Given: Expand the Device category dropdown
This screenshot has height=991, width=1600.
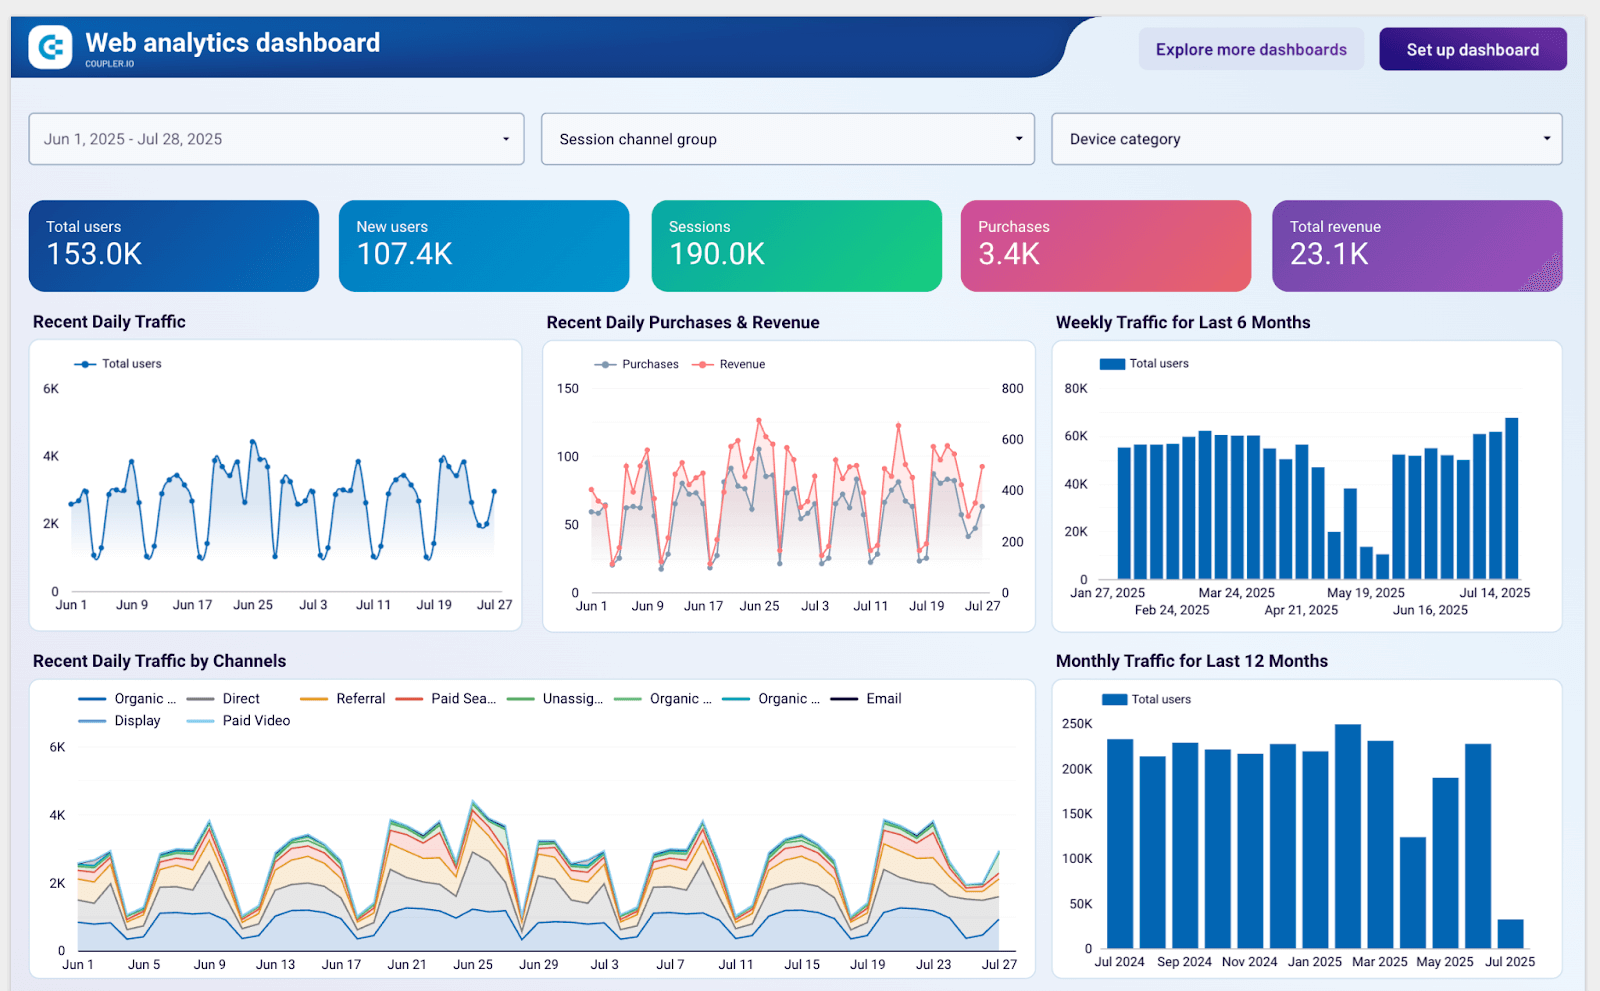Looking at the screenshot, I should pyautogui.click(x=1306, y=139).
